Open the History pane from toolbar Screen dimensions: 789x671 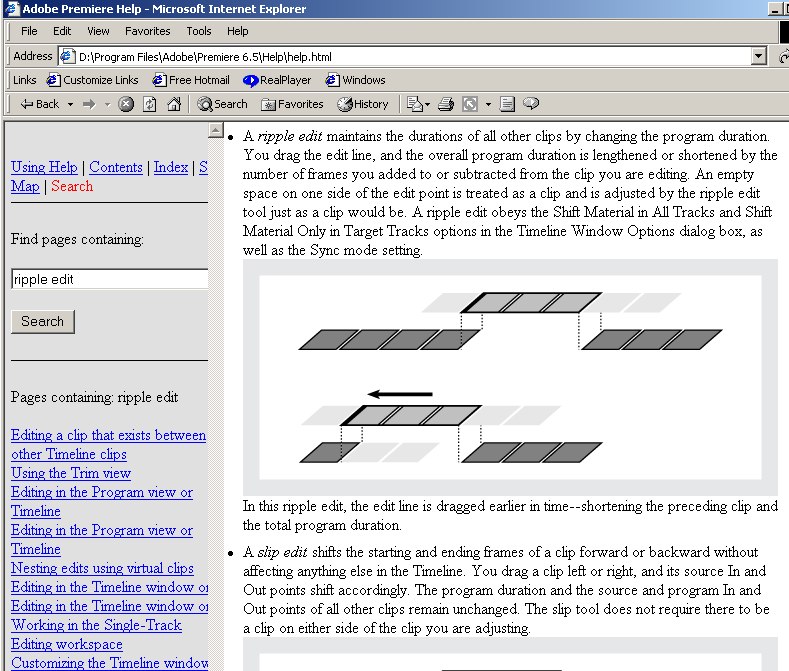coord(363,104)
